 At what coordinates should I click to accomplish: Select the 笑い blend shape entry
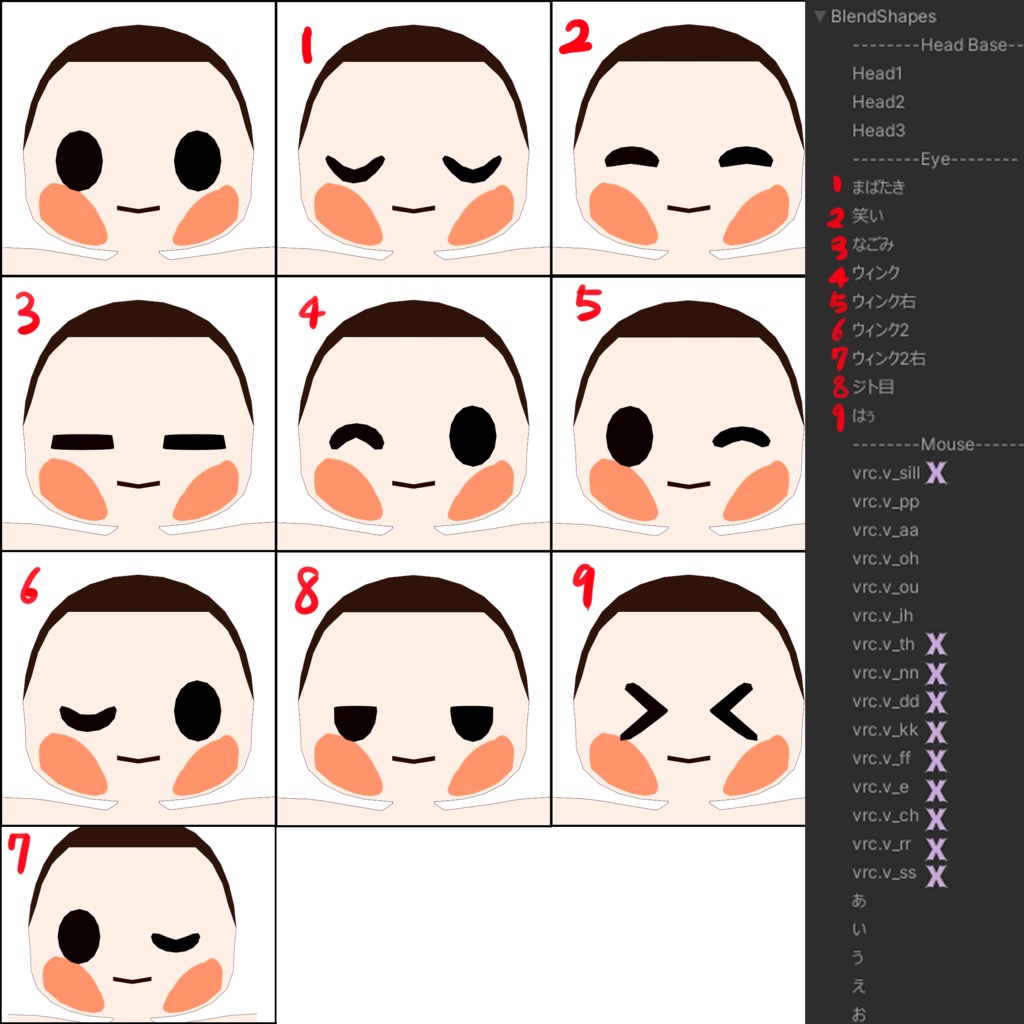point(867,216)
